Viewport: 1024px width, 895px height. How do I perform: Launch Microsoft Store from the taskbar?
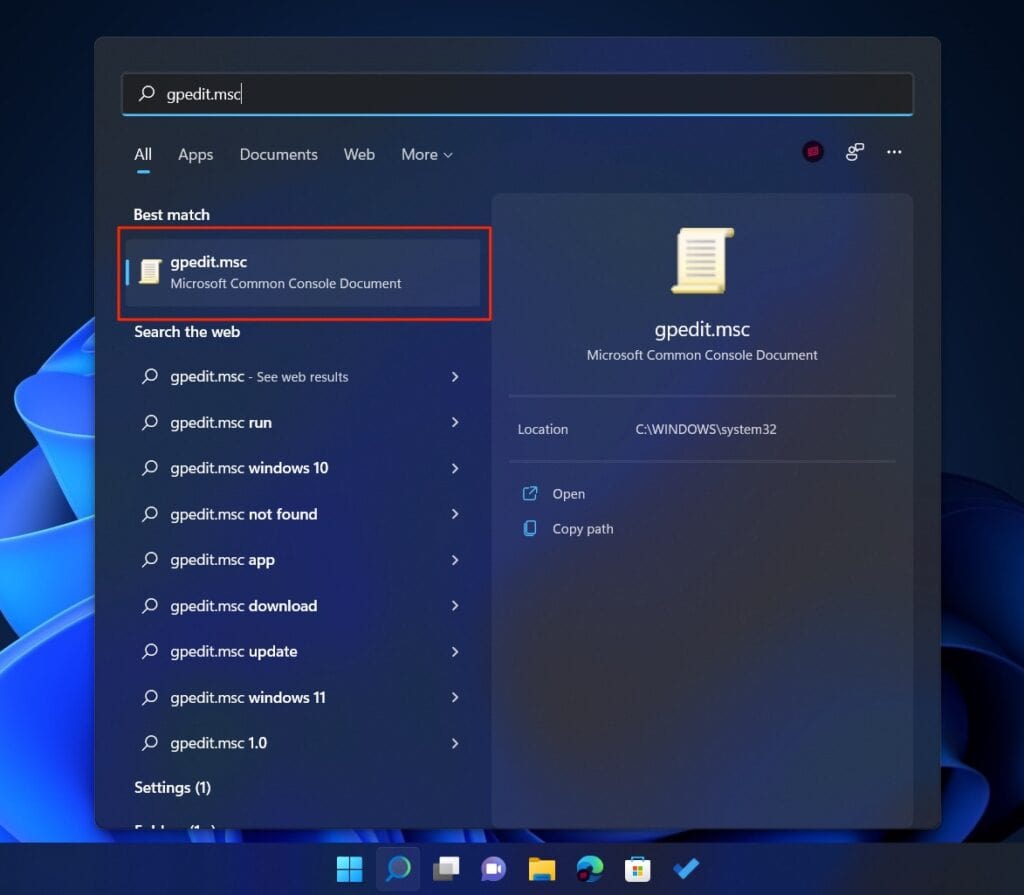pos(637,869)
